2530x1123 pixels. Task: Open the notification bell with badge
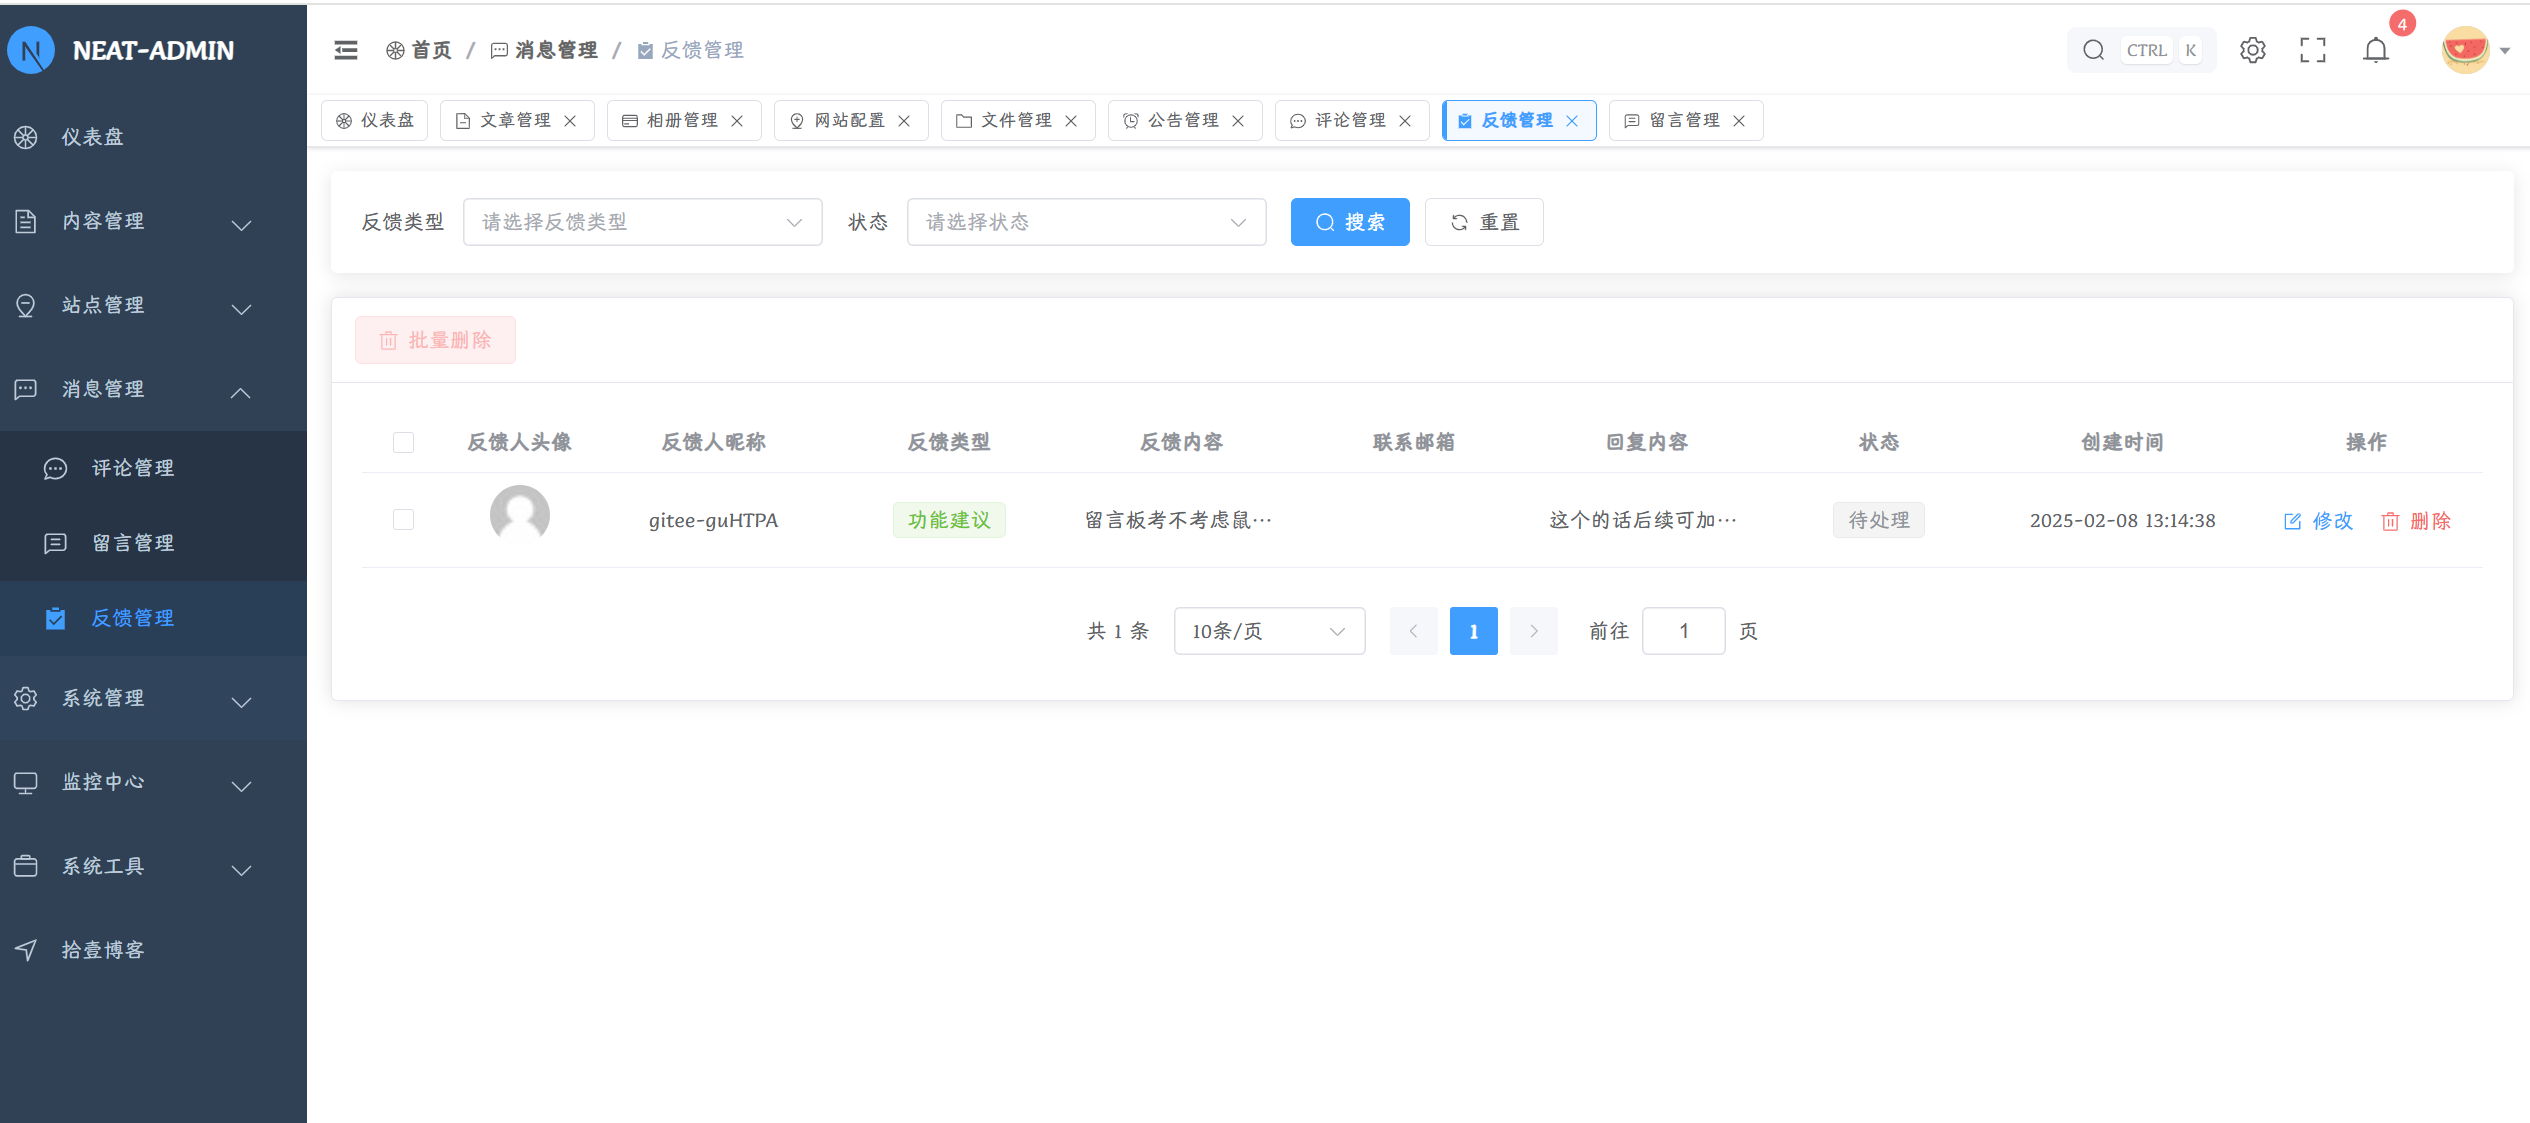[x=2376, y=50]
